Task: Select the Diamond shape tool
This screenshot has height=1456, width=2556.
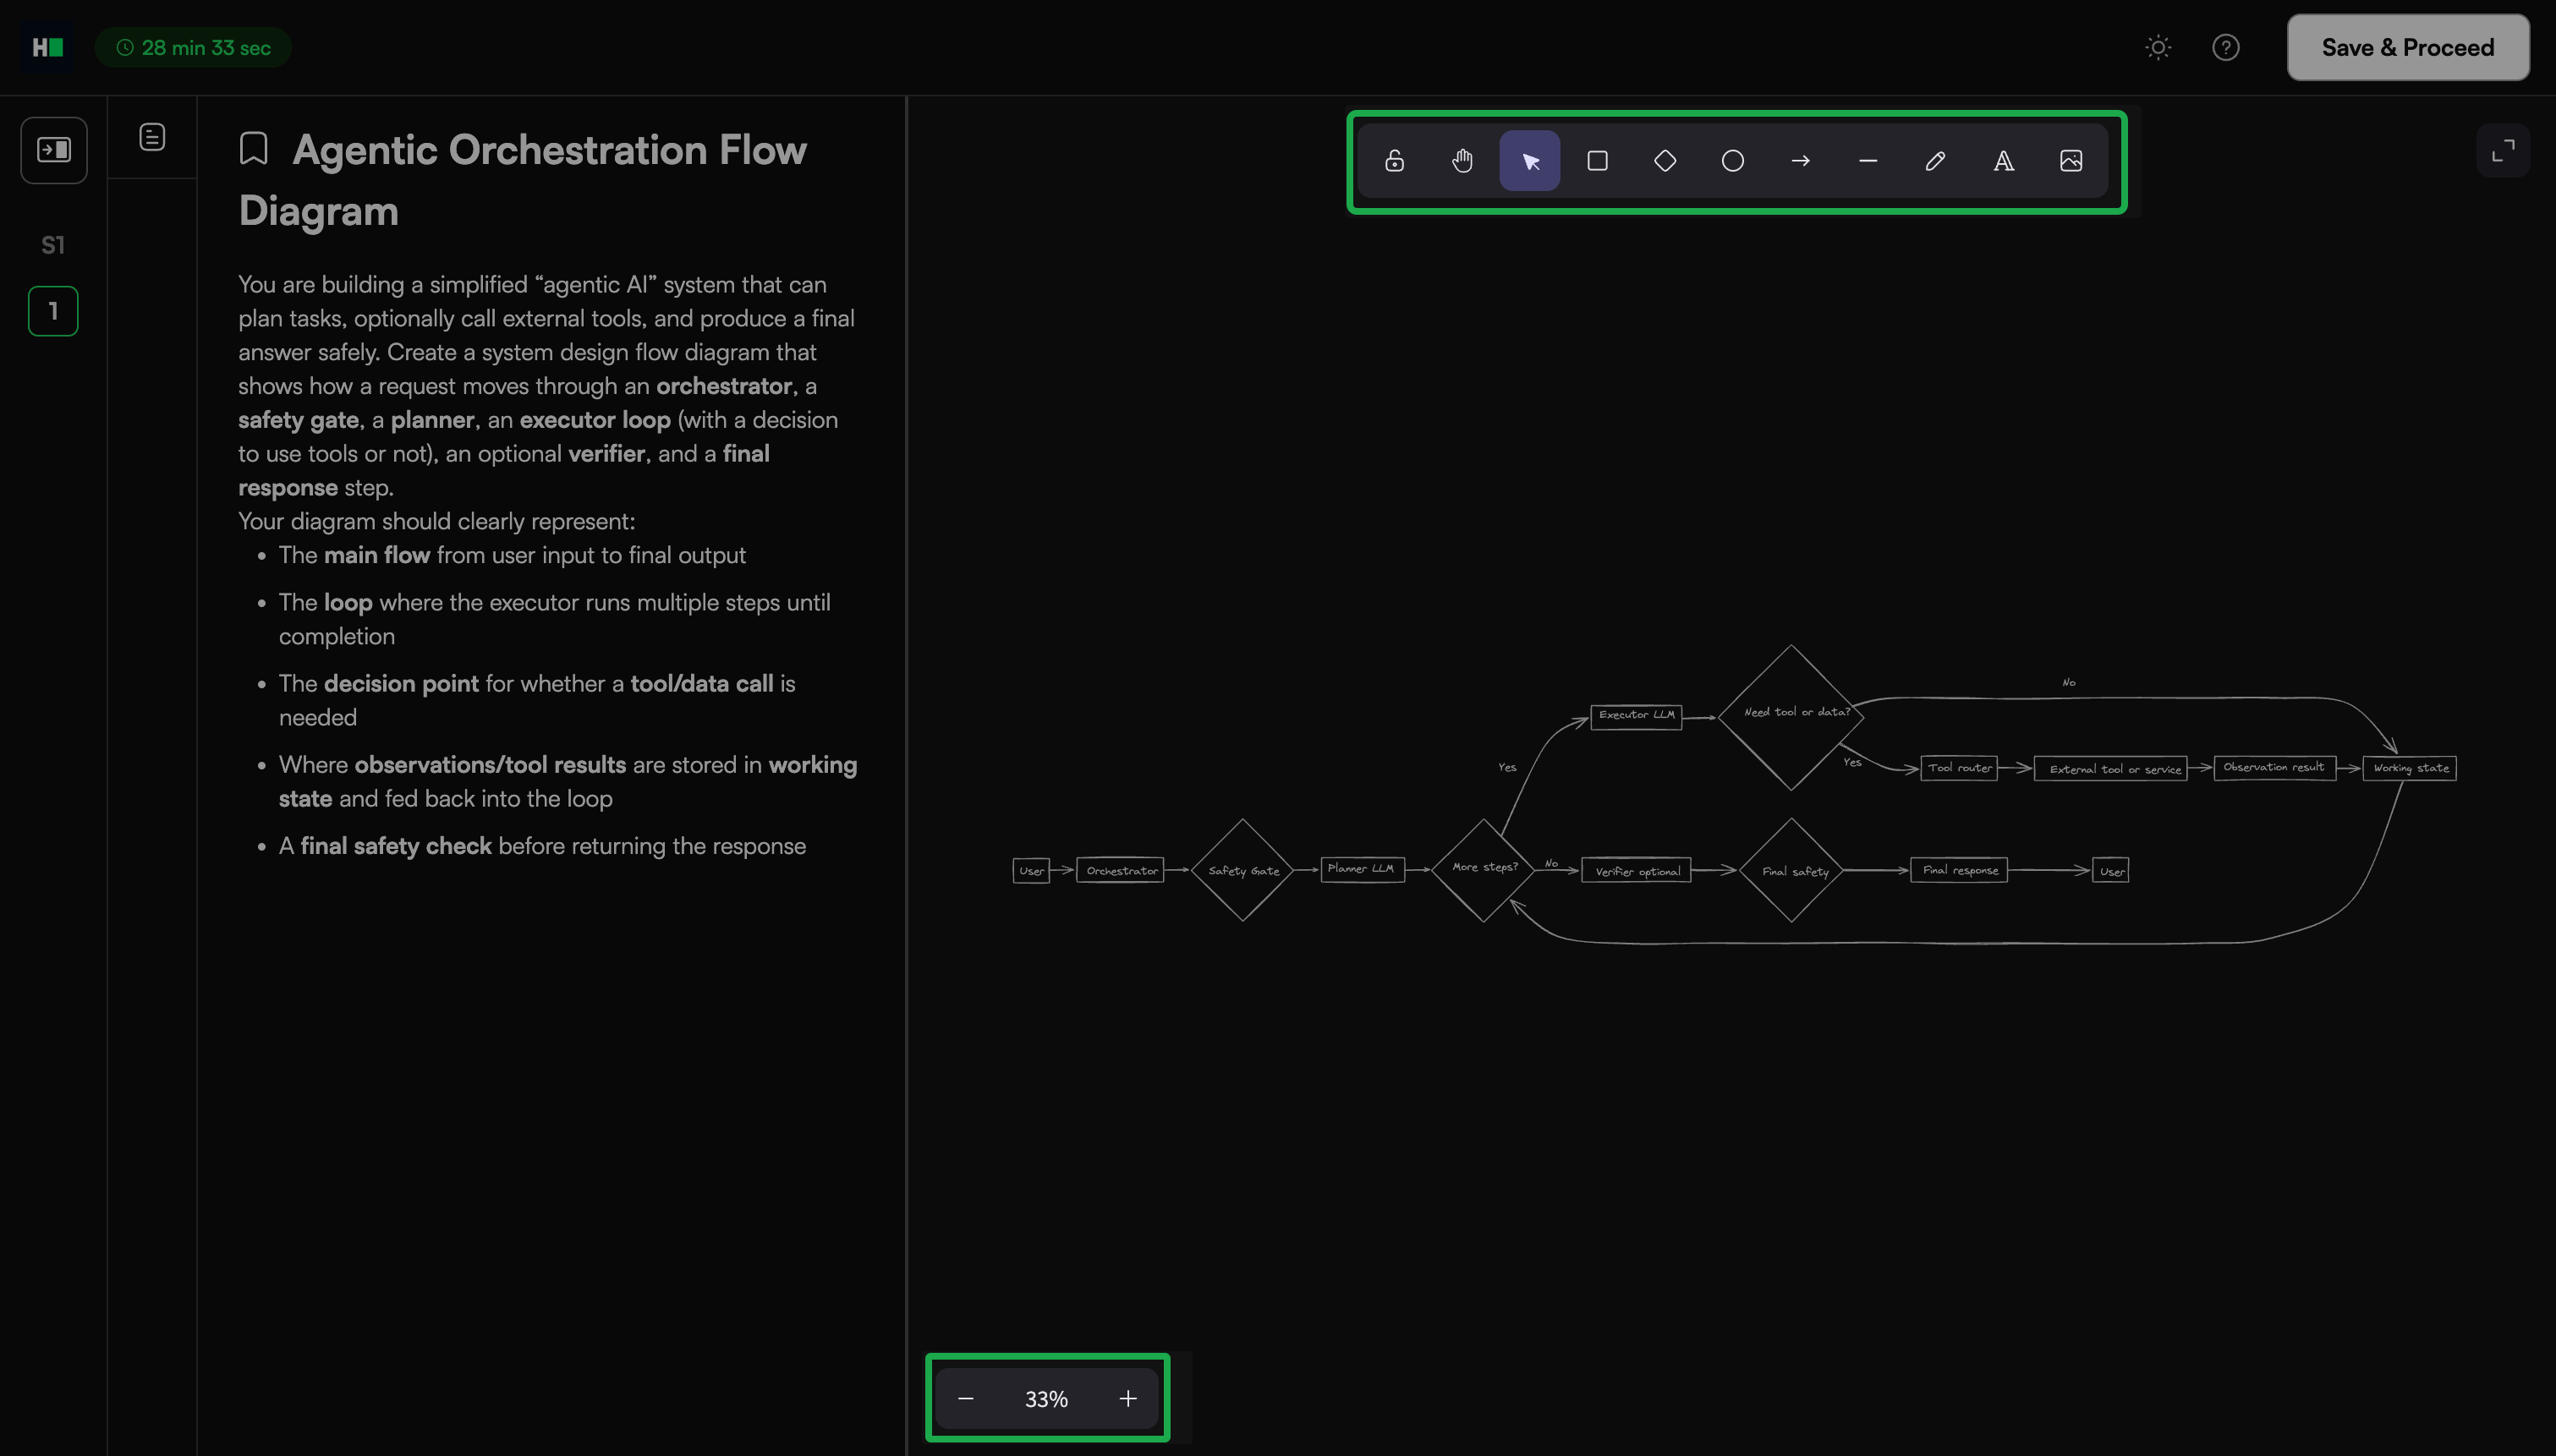Action: (1665, 161)
